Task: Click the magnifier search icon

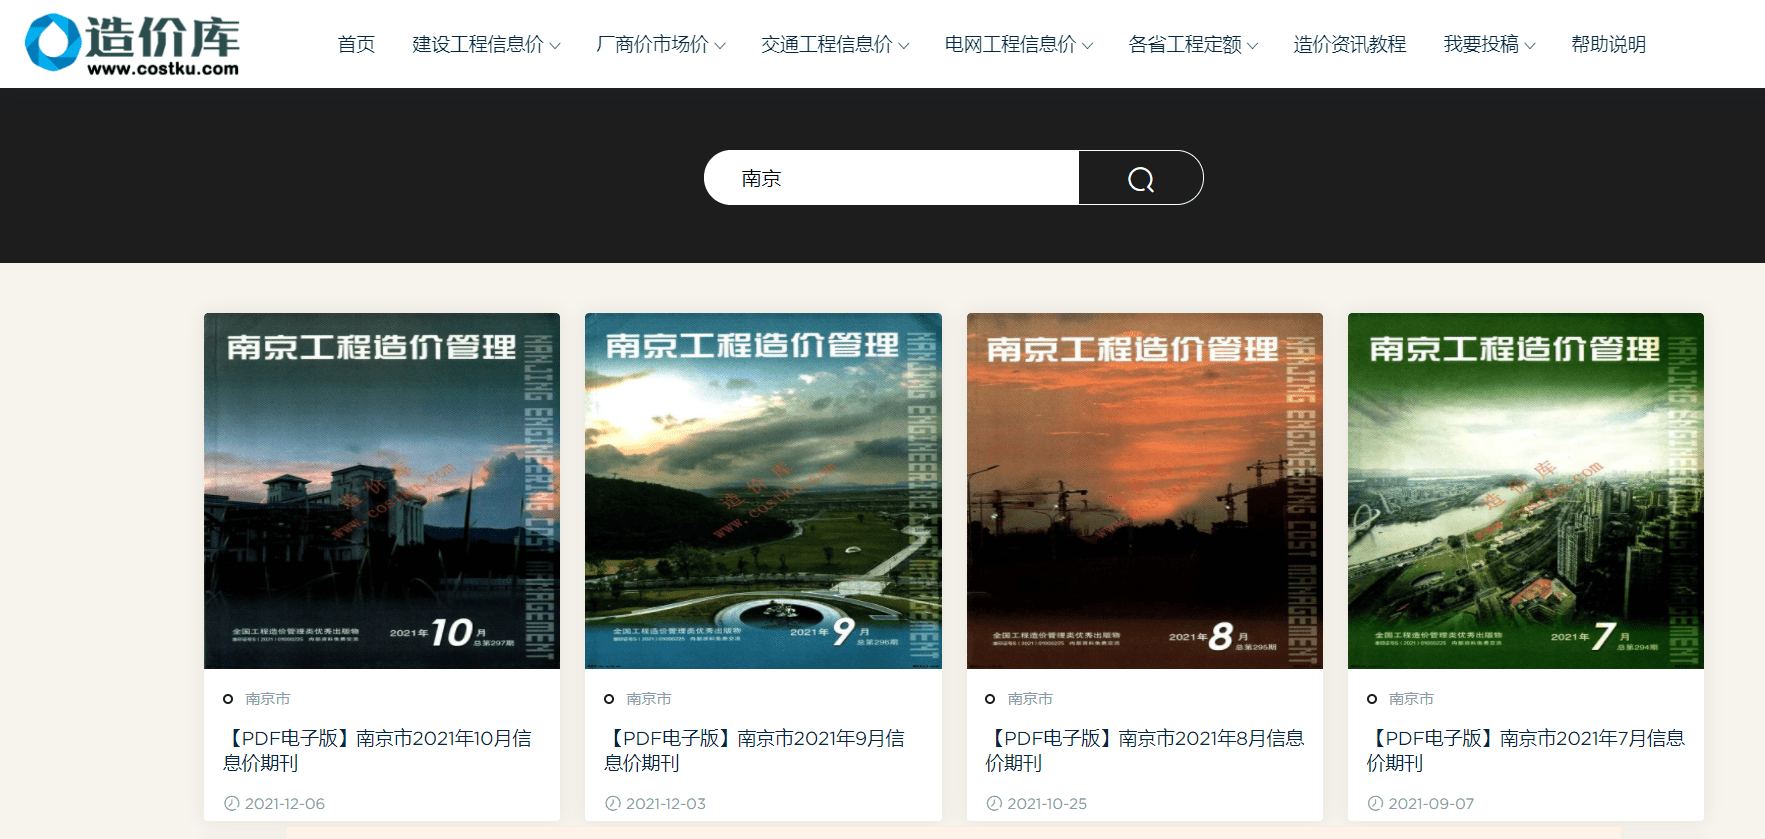Action: 1141,179
